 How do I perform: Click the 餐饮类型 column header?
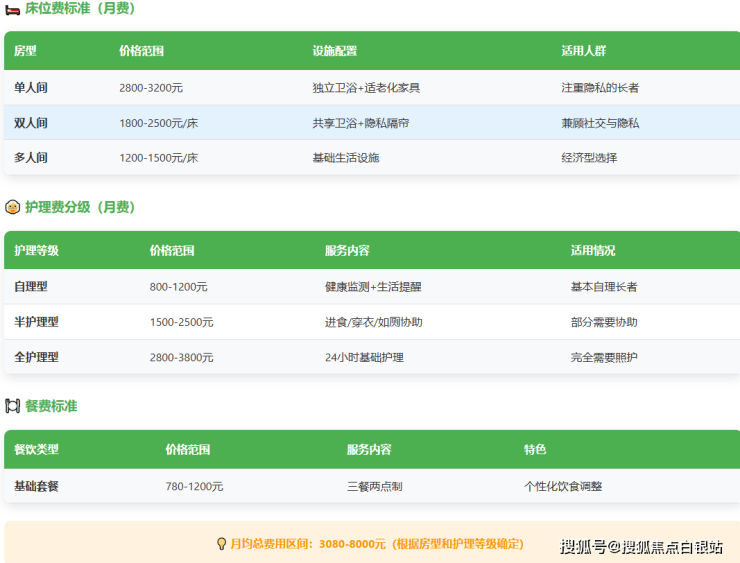click(36, 449)
